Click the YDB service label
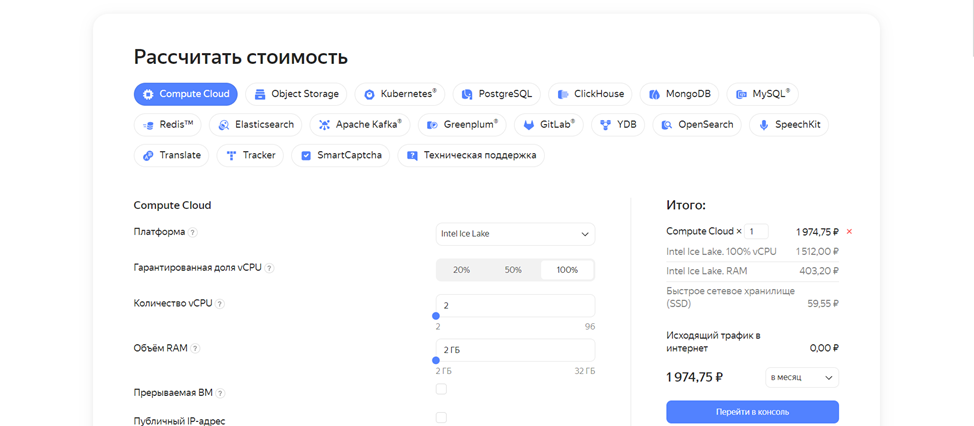974x426 pixels. pos(627,124)
